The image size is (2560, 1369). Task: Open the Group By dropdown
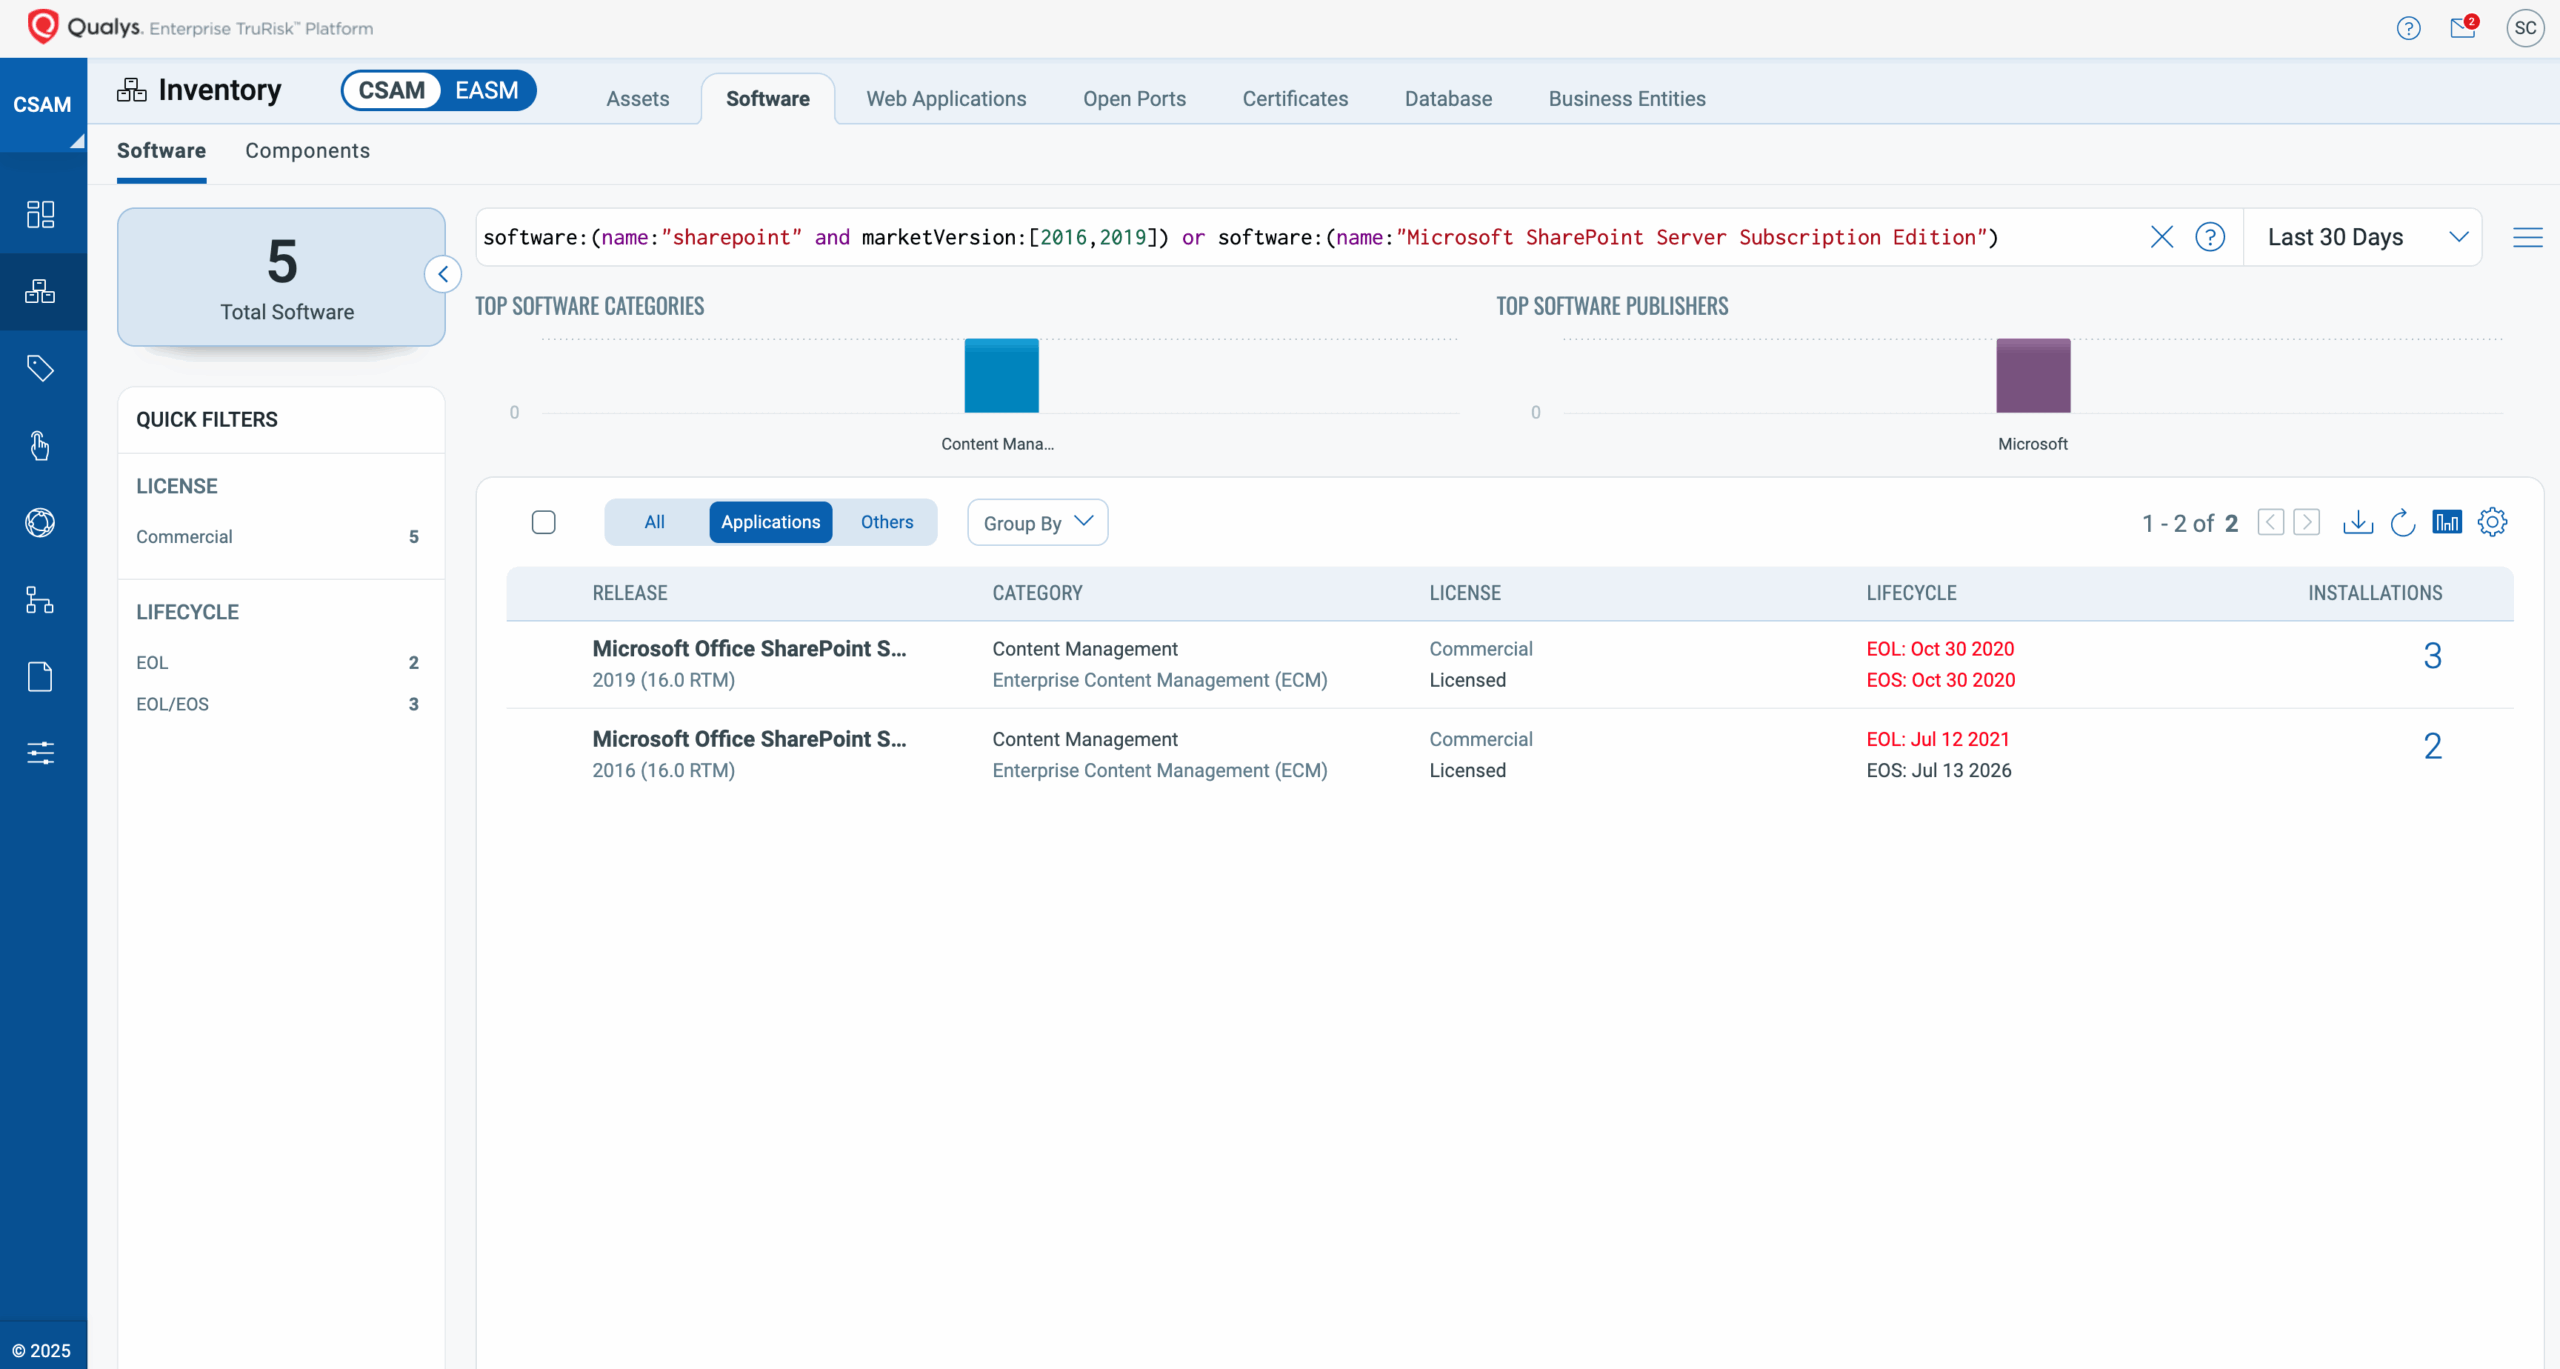pyautogui.click(x=1037, y=522)
